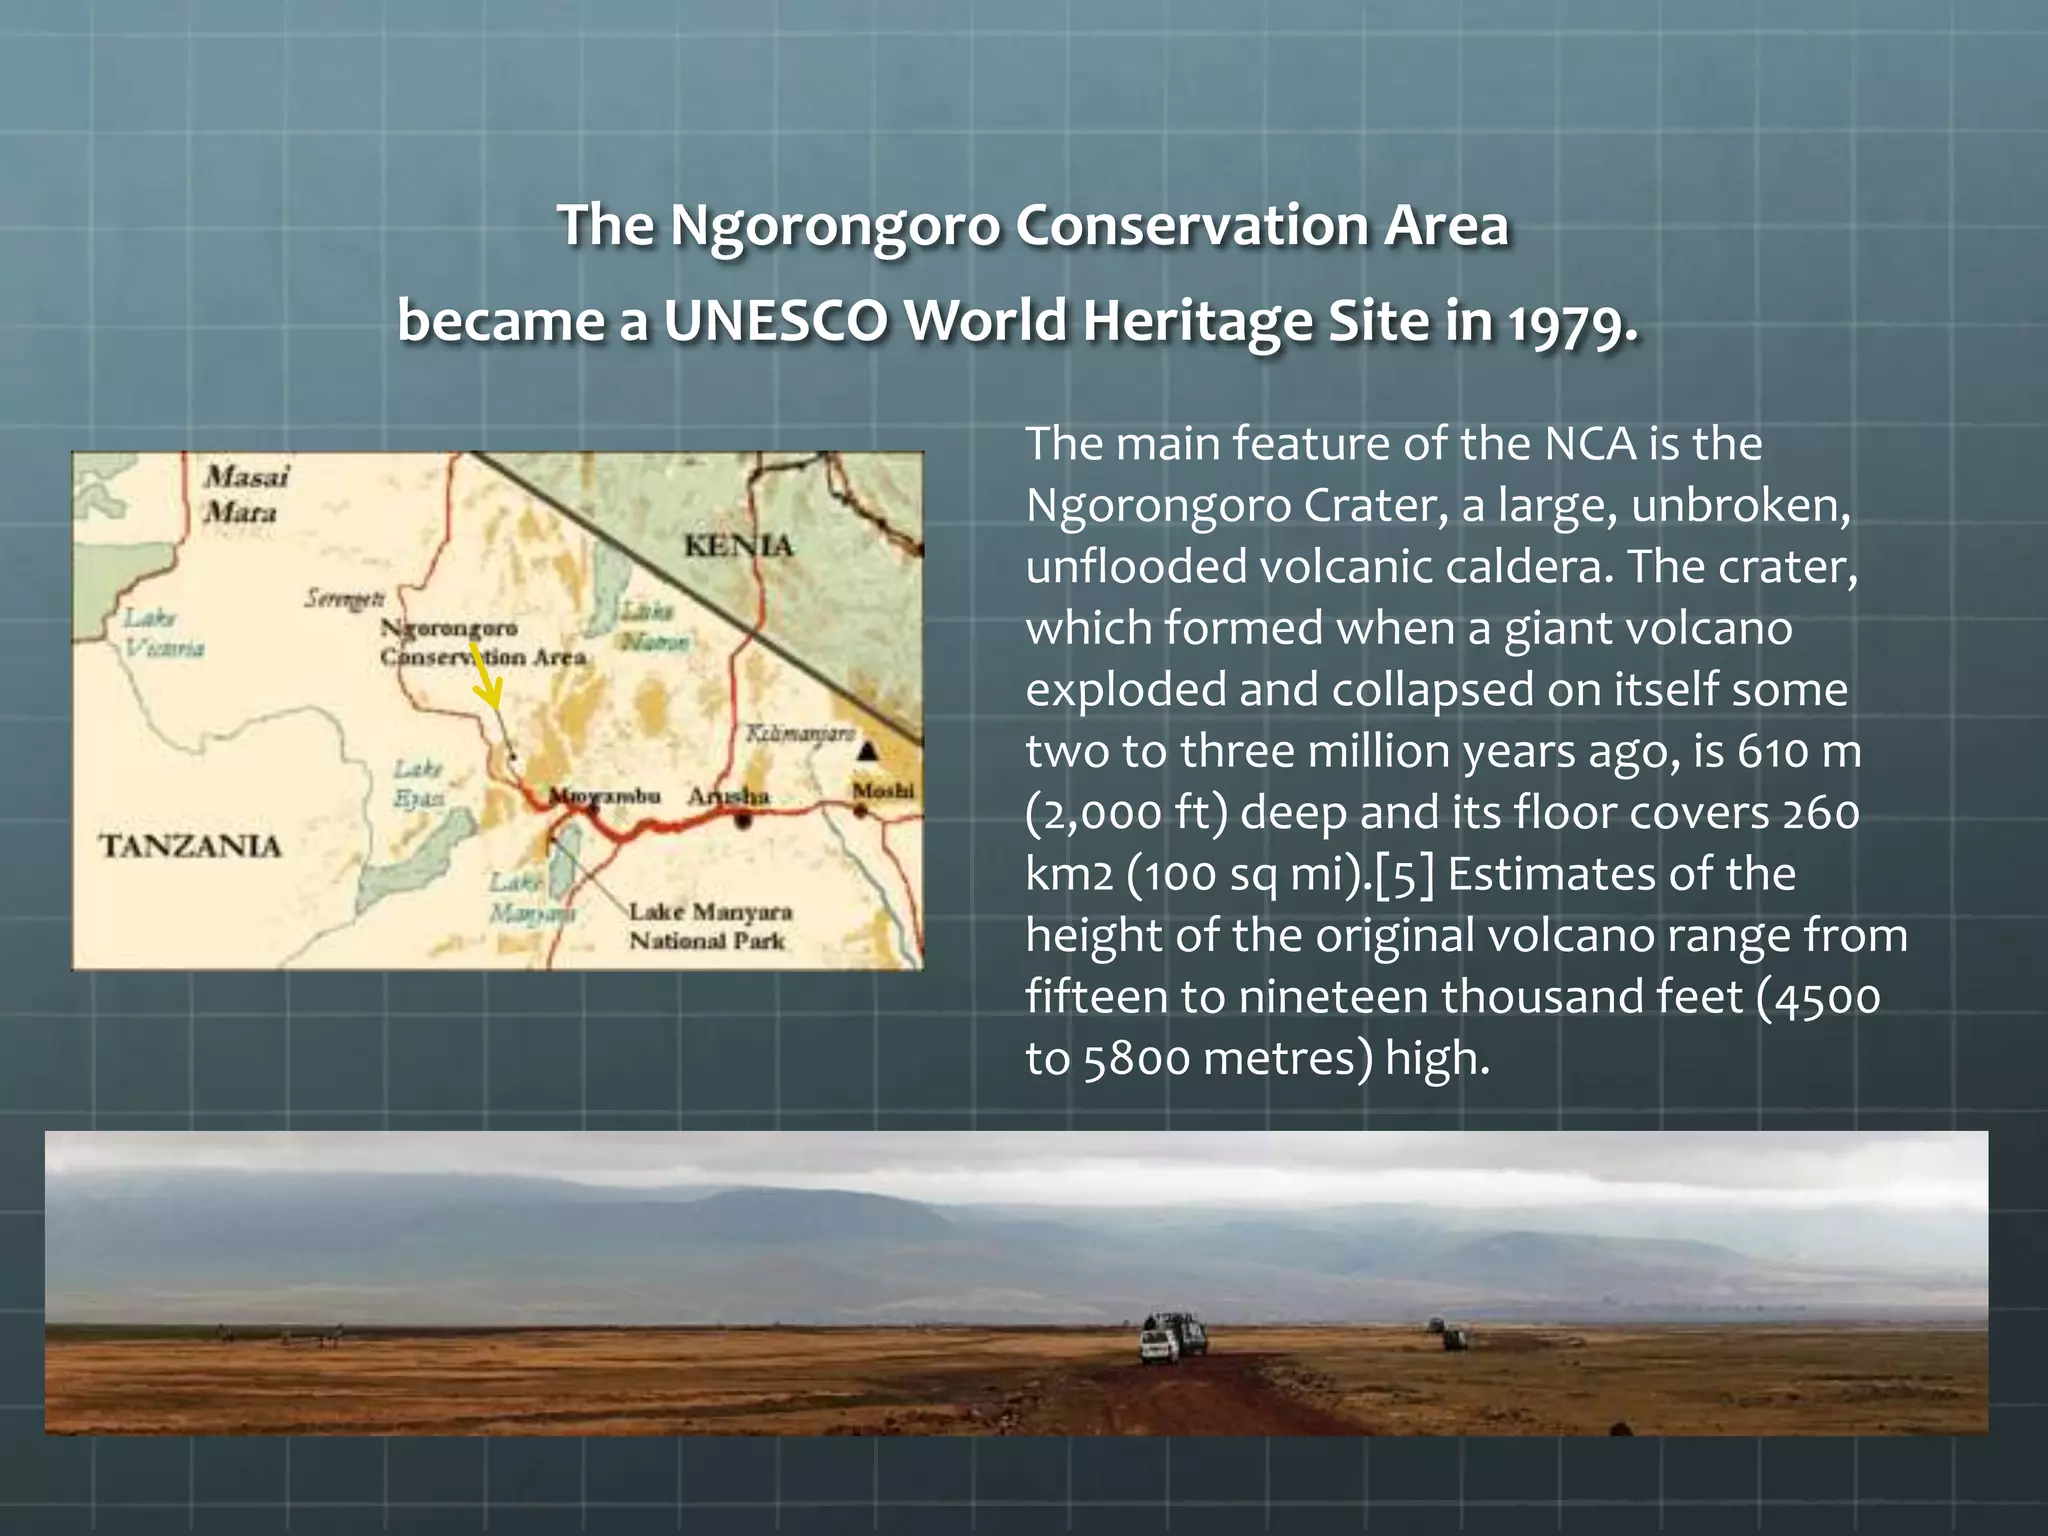Click the body line 'The main feature of the NCA is the'
The height and width of the screenshot is (1536, 2048).
click(x=1394, y=444)
